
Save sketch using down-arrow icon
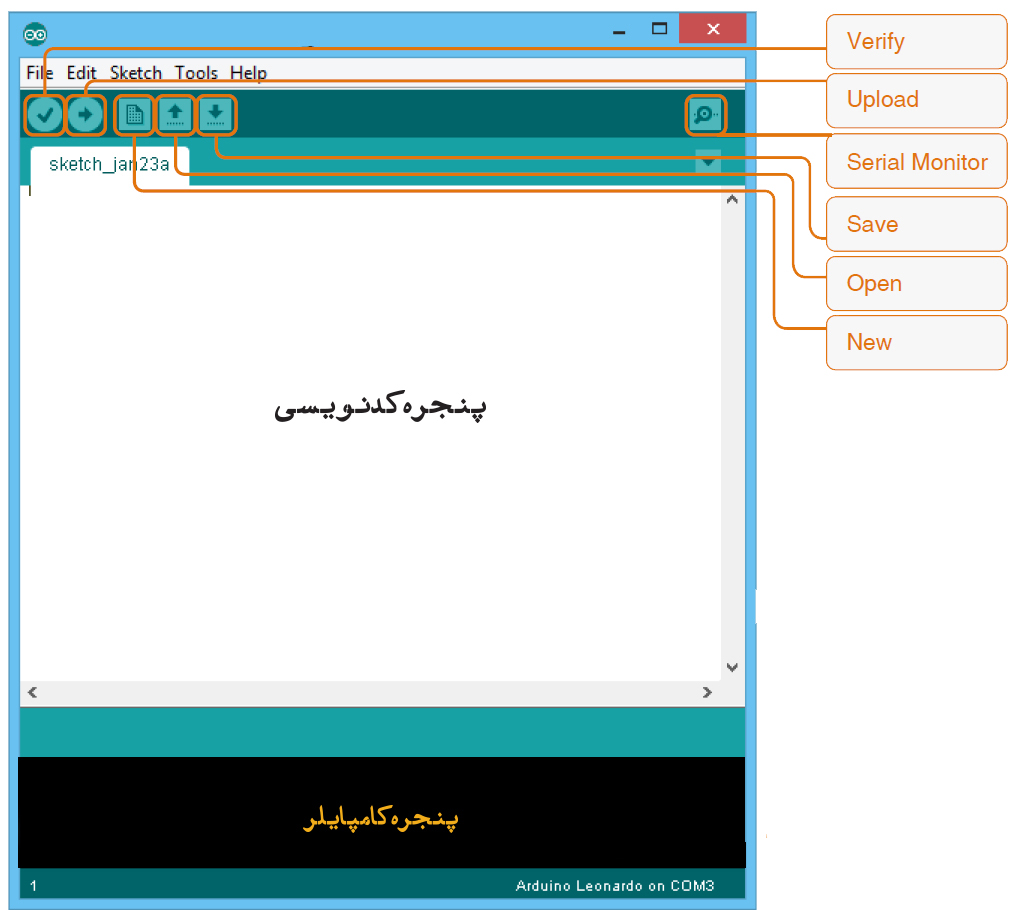pos(215,115)
